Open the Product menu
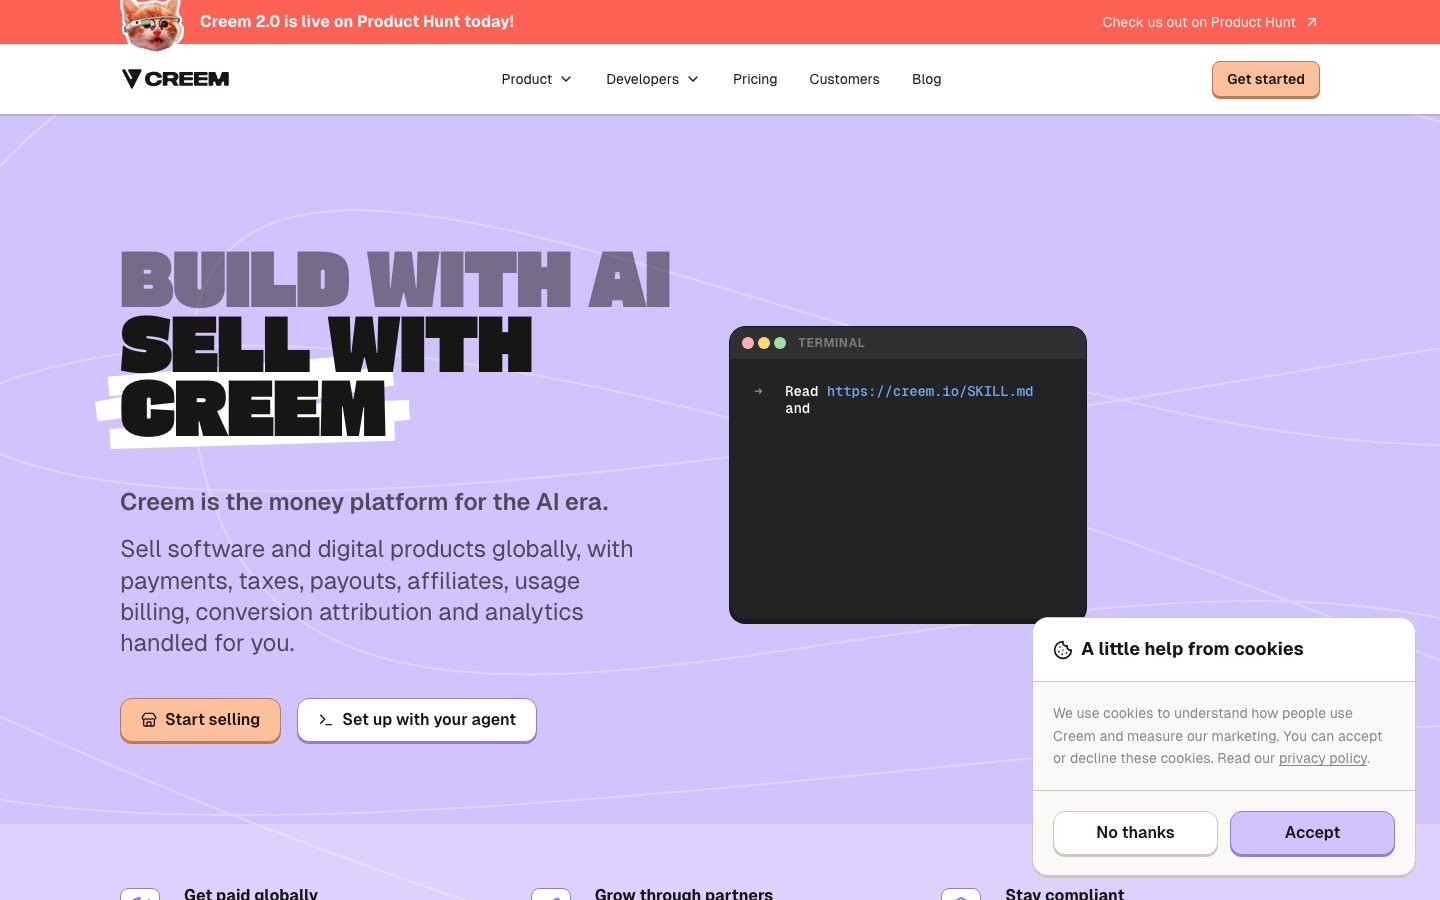 click(537, 79)
